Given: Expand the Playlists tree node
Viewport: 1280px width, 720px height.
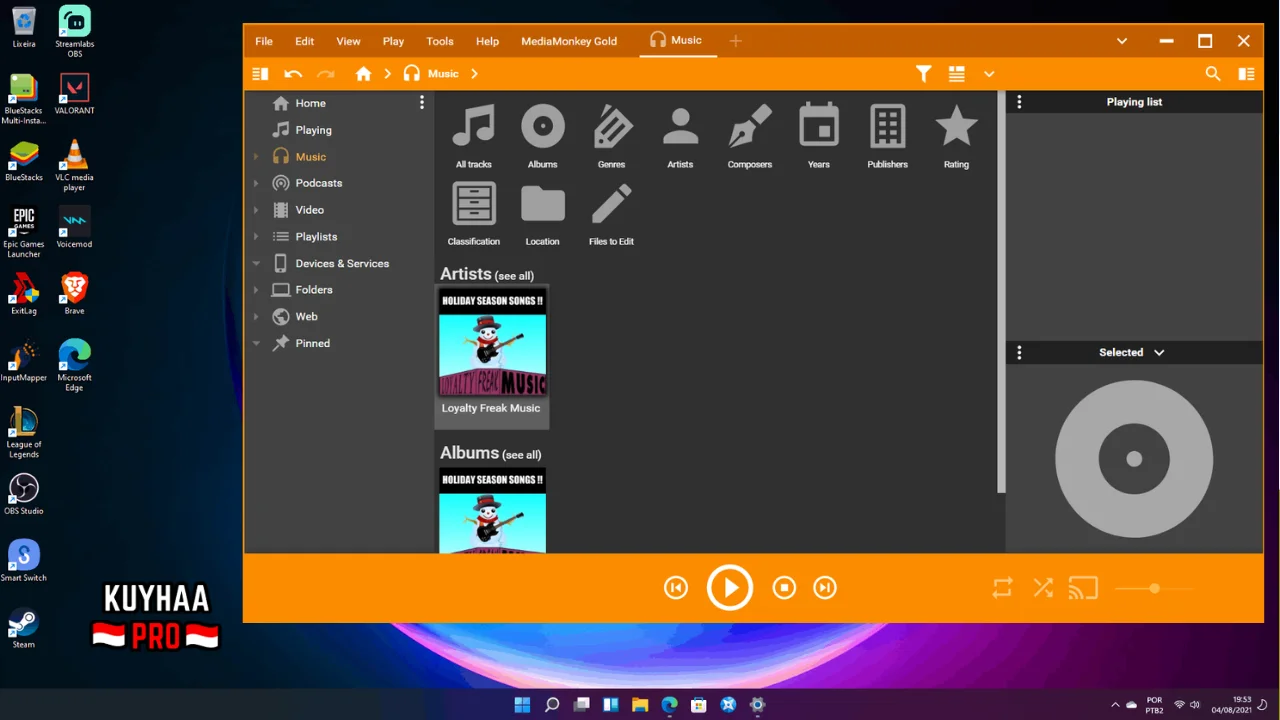Looking at the screenshot, I should click(x=256, y=237).
